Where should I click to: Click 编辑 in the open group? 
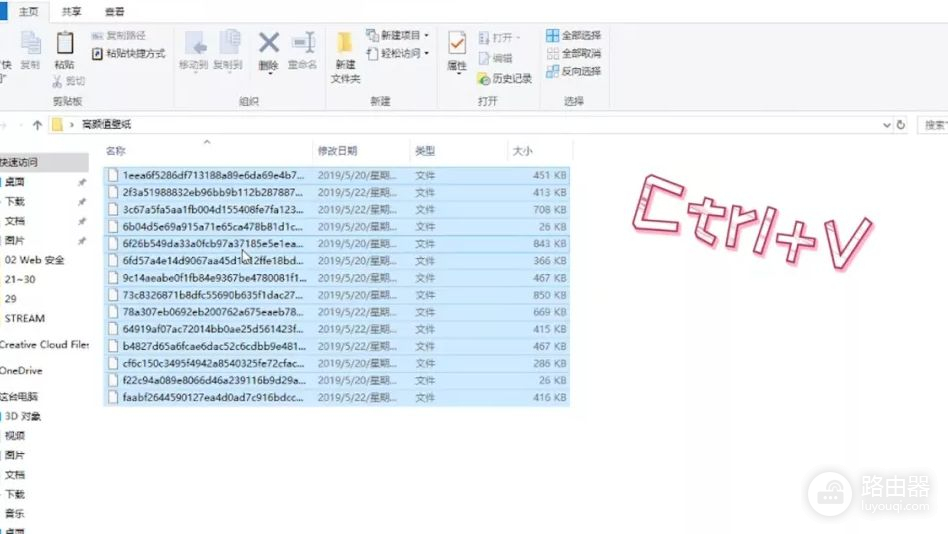click(495, 58)
